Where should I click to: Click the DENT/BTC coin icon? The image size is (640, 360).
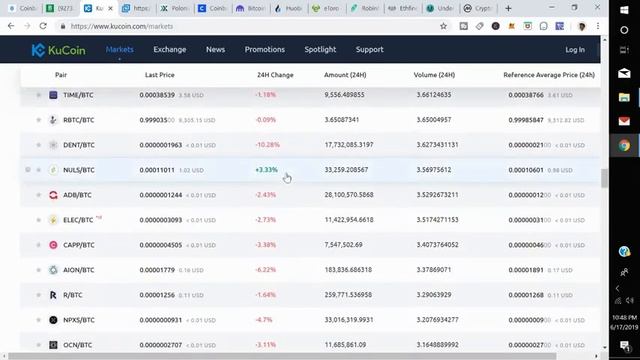(53, 145)
